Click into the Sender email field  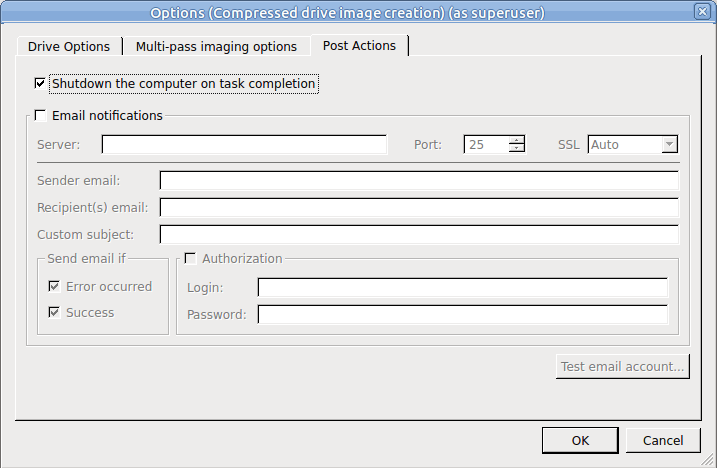click(x=419, y=180)
